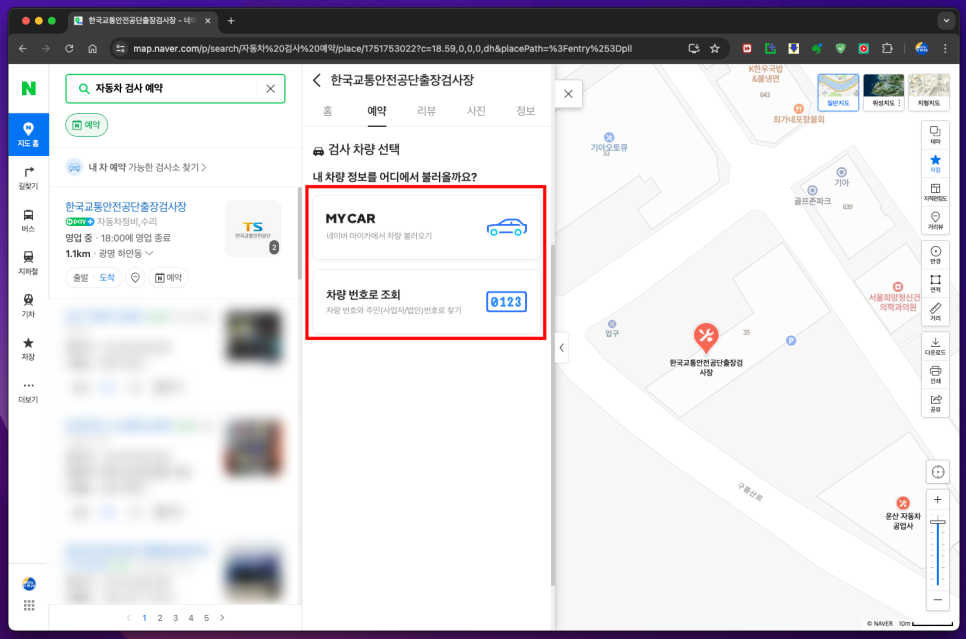
Task: Select 거리 distance ruler tool
Action: 935,311
